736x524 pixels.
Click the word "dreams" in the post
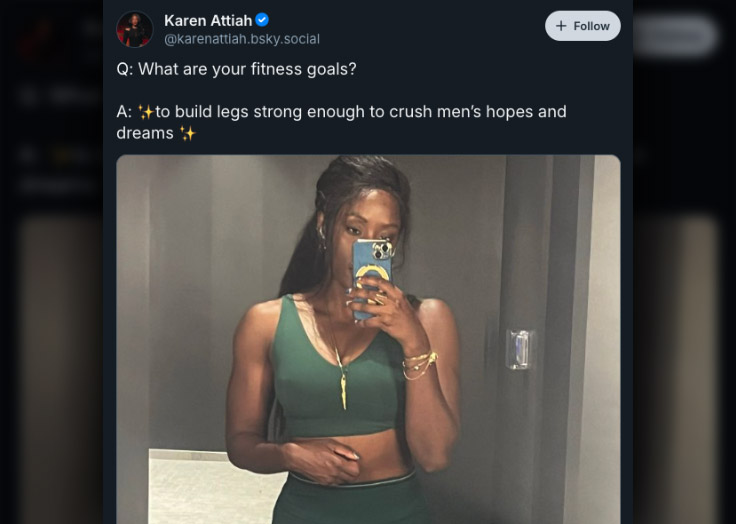145,133
